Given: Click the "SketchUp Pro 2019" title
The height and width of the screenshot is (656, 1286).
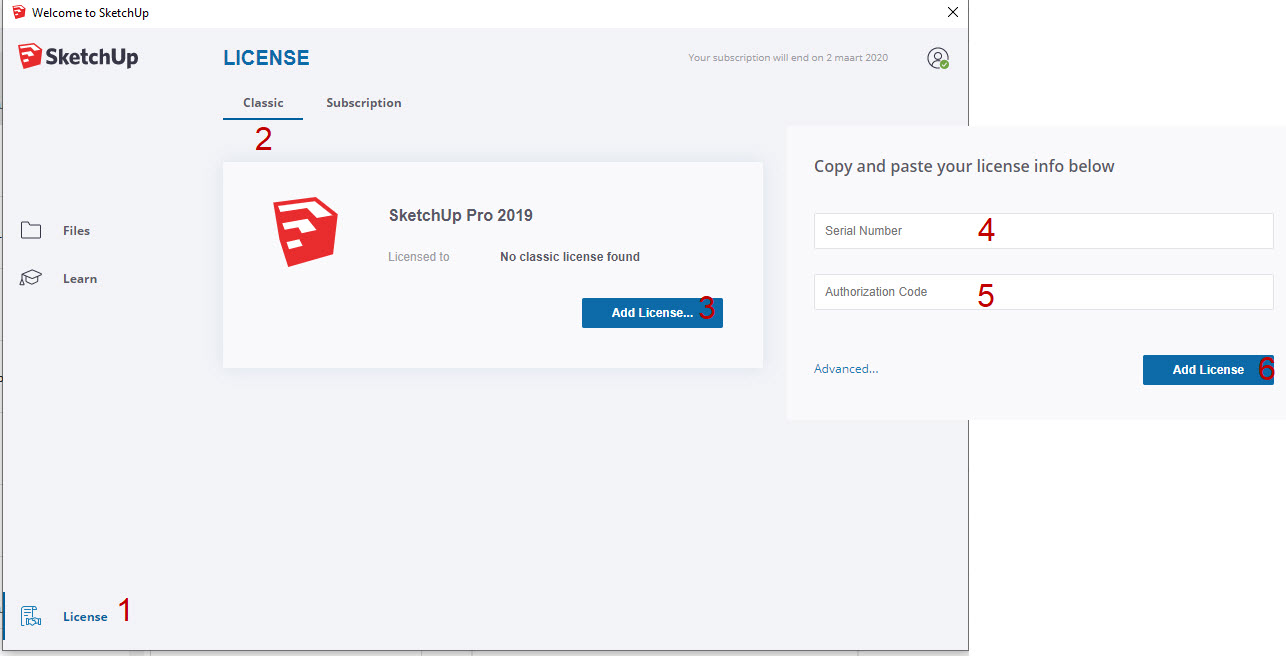Looking at the screenshot, I should coord(461,215).
